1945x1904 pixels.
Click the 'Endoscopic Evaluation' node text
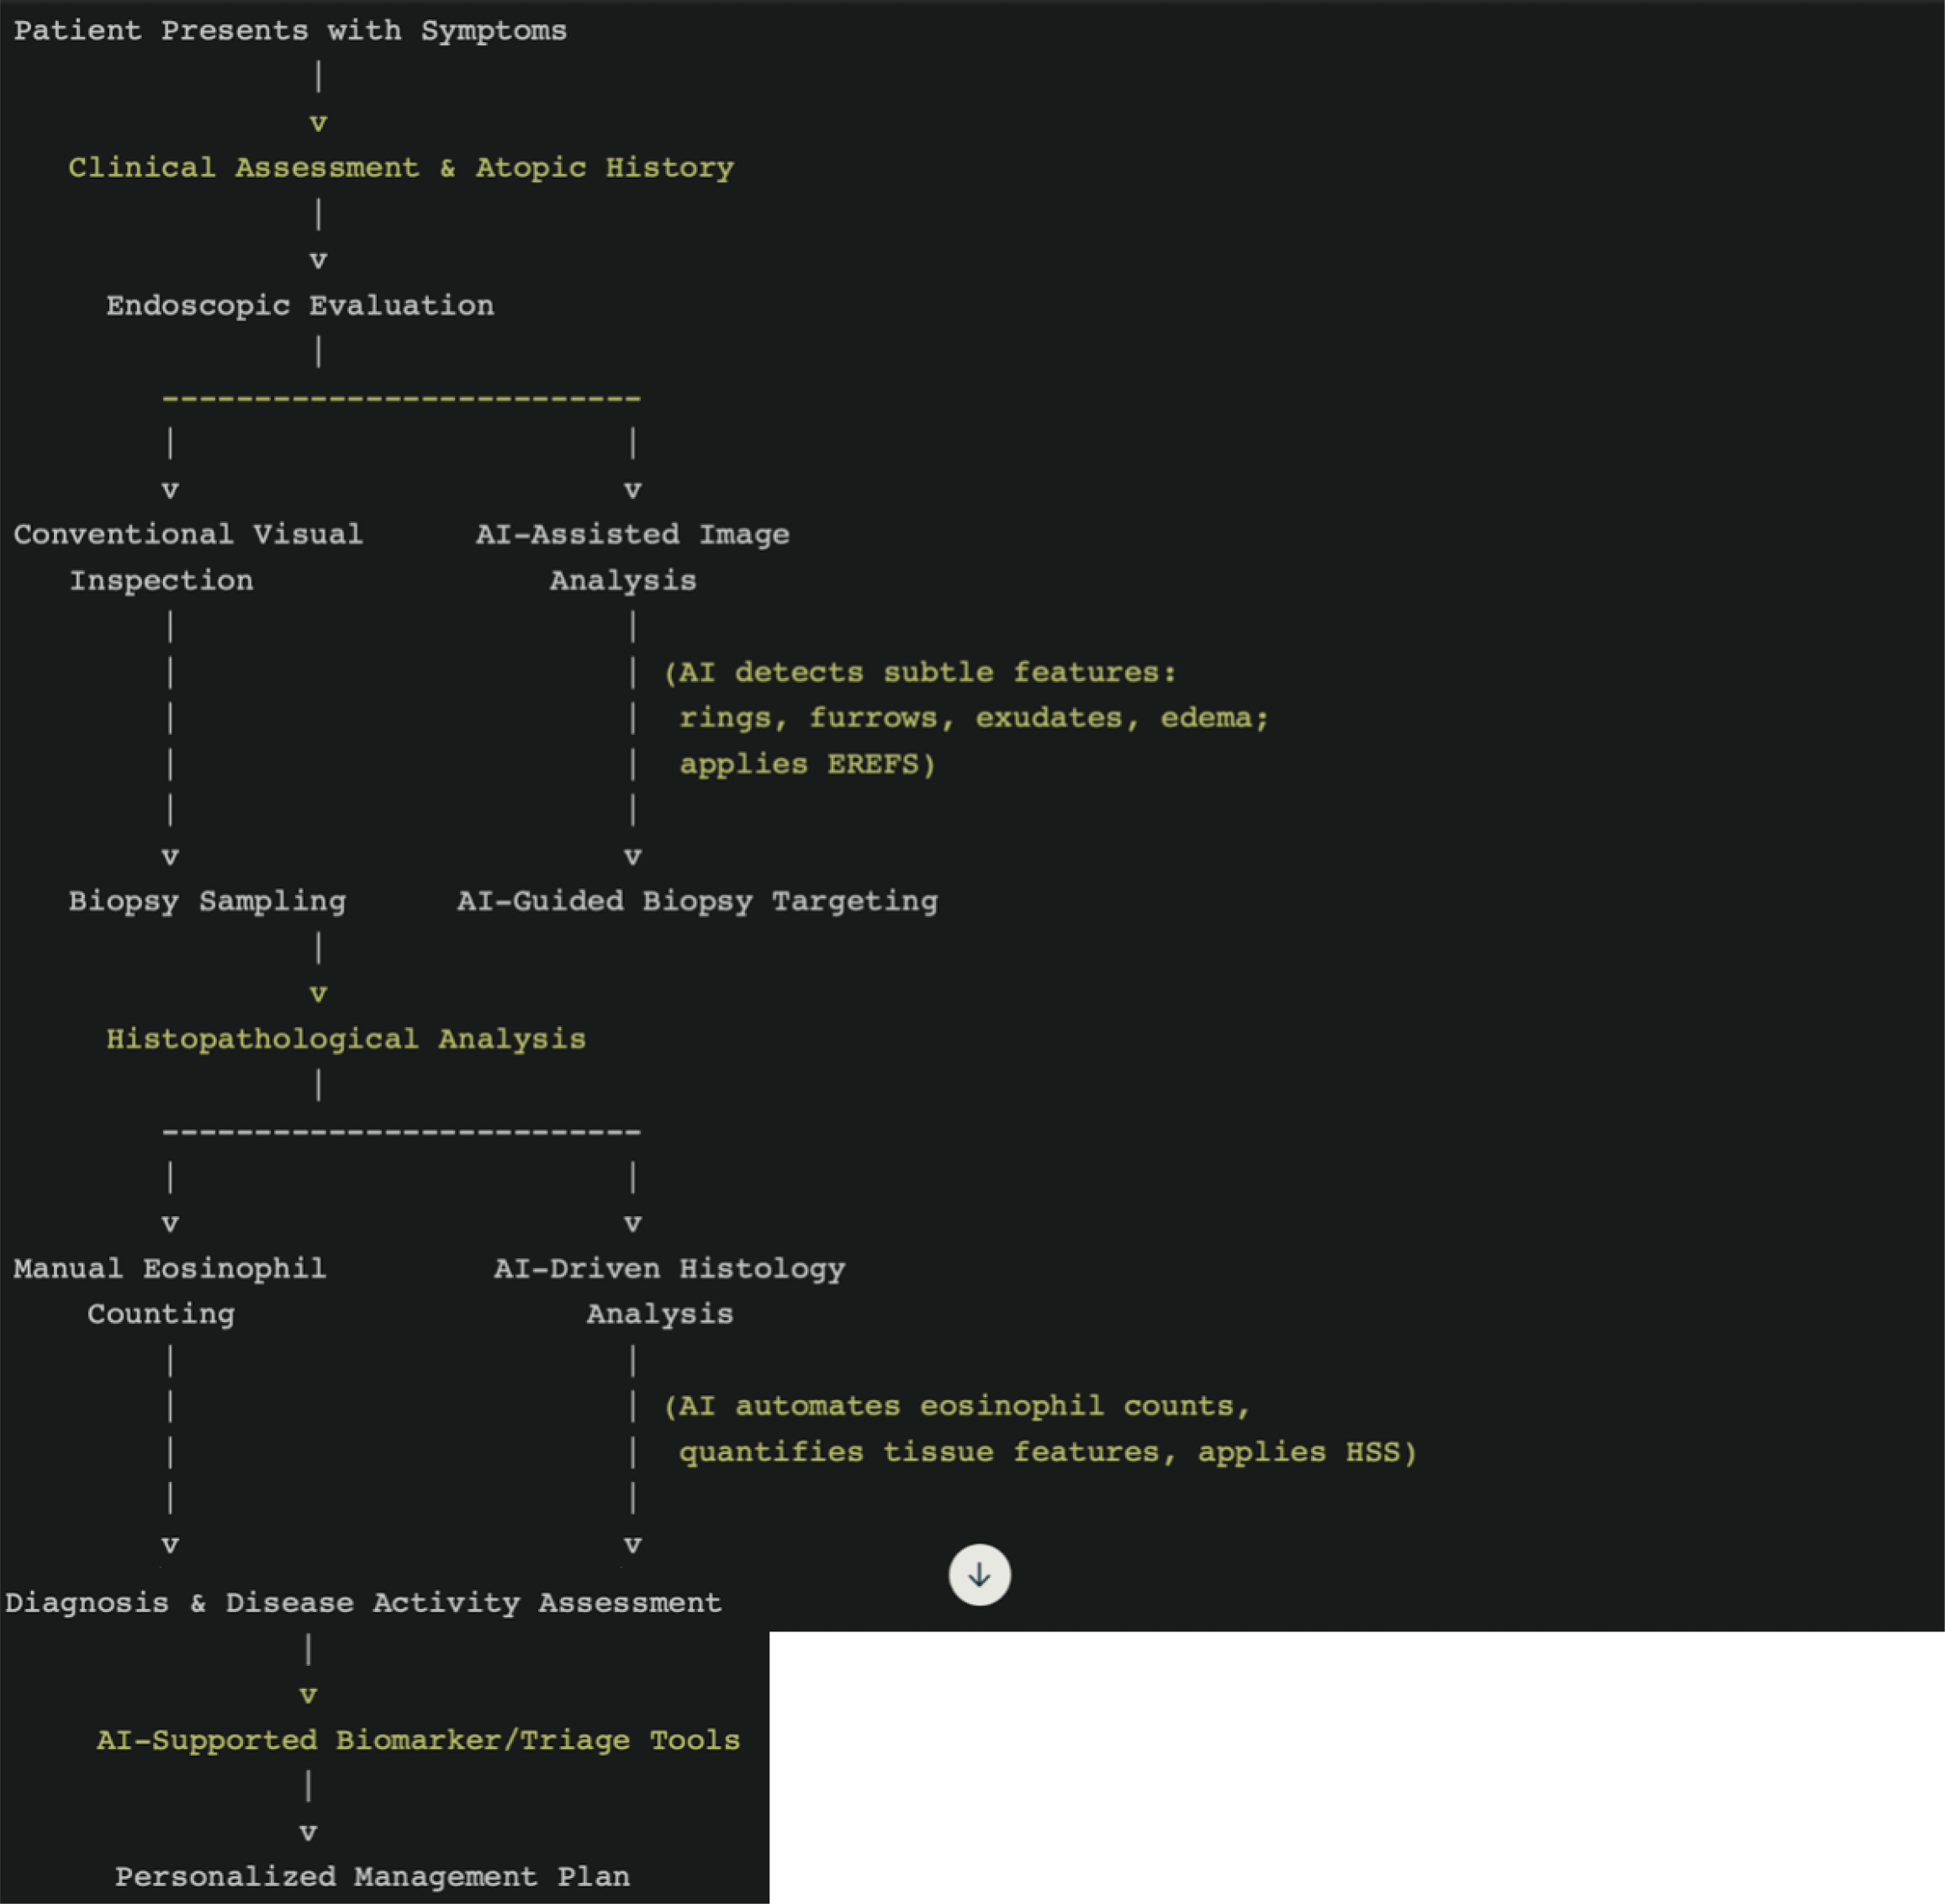[300, 305]
